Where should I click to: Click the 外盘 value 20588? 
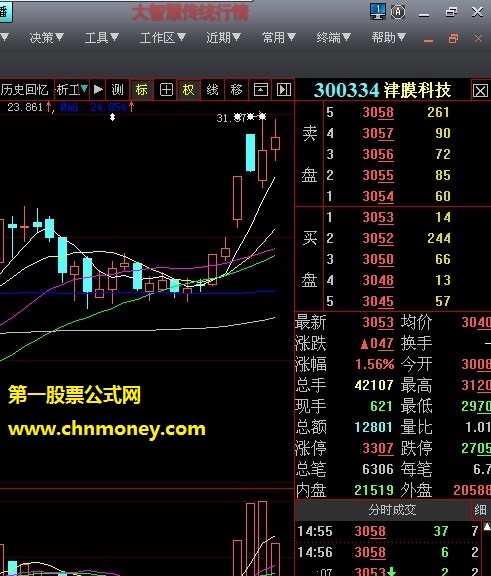point(472,490)
